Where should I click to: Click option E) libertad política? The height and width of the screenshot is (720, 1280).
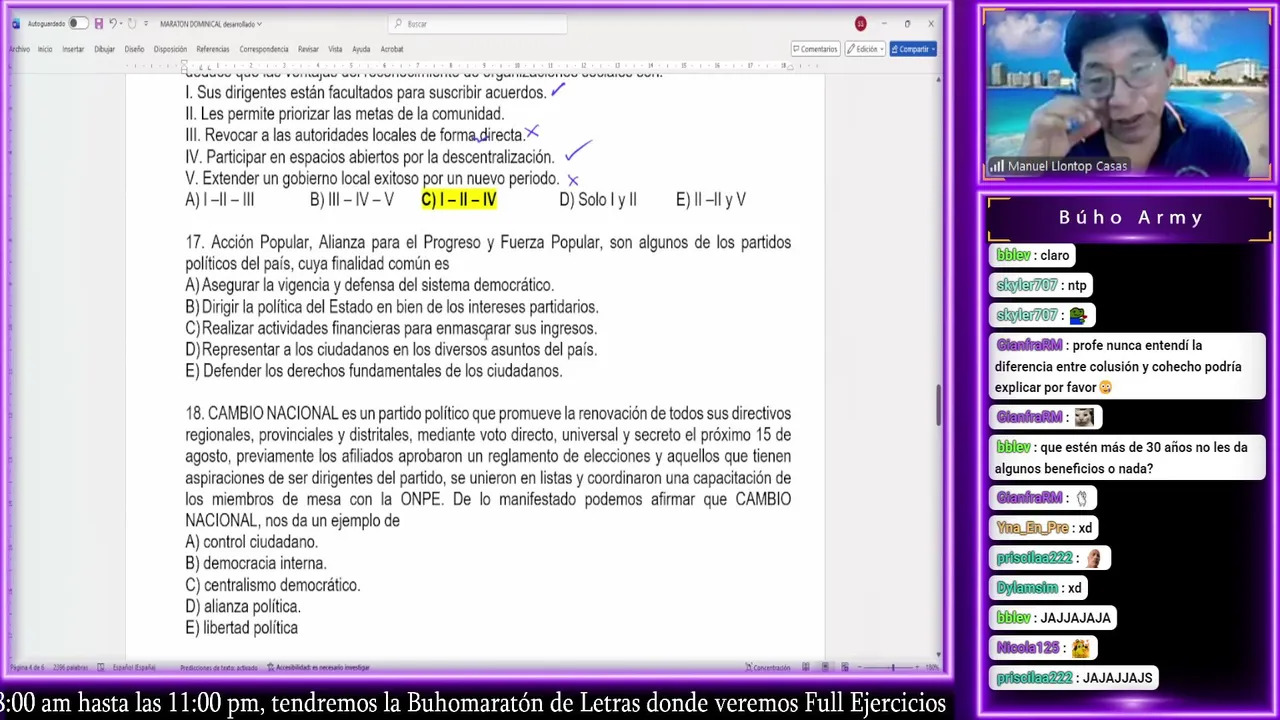point(241,628)
